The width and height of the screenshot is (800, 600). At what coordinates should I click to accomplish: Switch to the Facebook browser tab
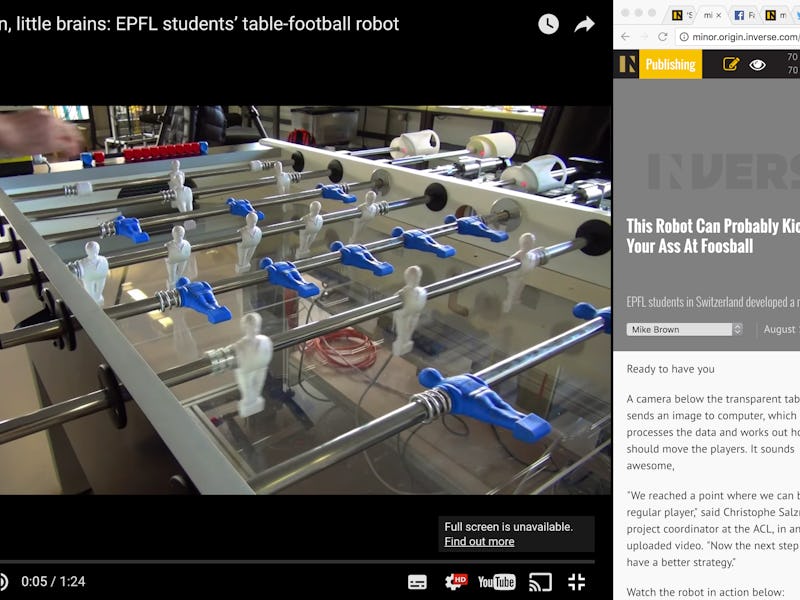click(x=744, y=15)
